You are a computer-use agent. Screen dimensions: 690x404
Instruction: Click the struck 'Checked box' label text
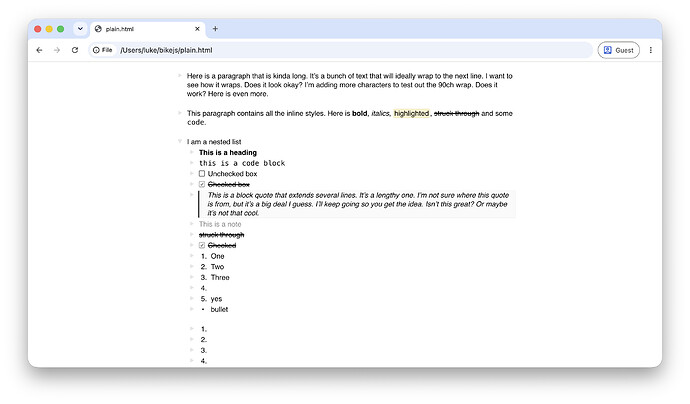(x=229, y=184)
